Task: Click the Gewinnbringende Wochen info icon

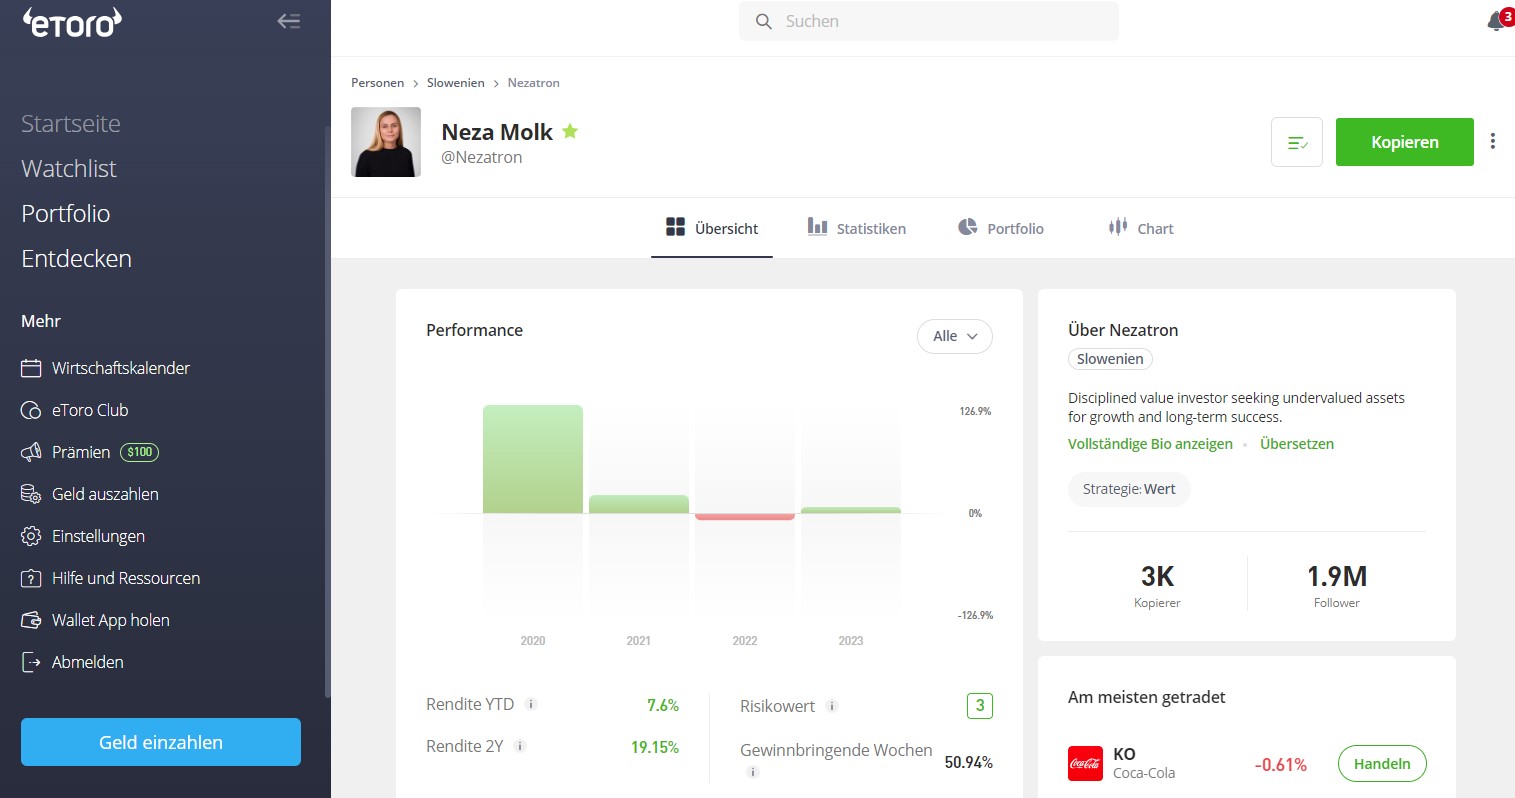Action: pos(753,772)
